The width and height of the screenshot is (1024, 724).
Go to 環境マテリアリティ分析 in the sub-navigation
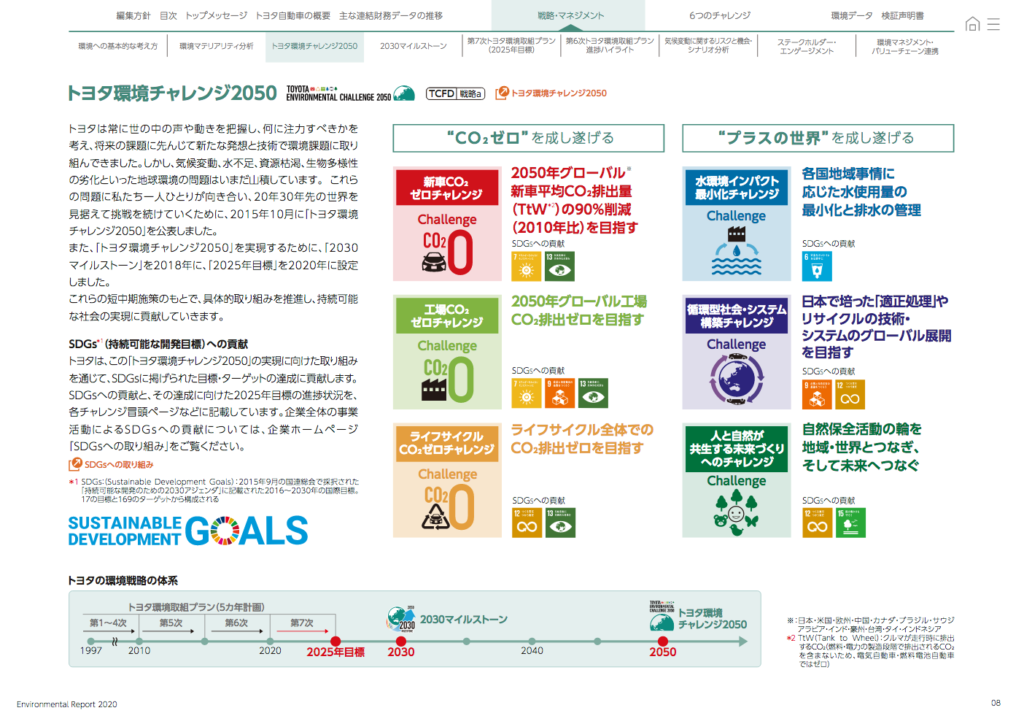tap(216, 46)
